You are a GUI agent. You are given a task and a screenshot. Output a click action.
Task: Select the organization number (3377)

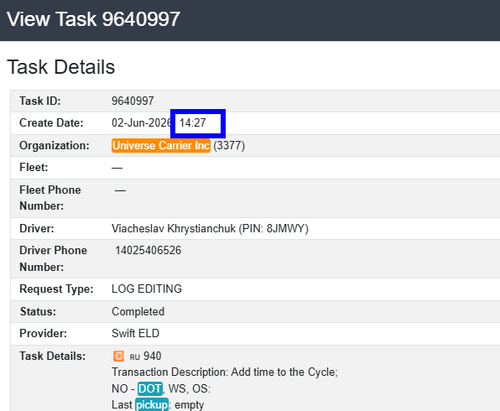click(229, 146)
